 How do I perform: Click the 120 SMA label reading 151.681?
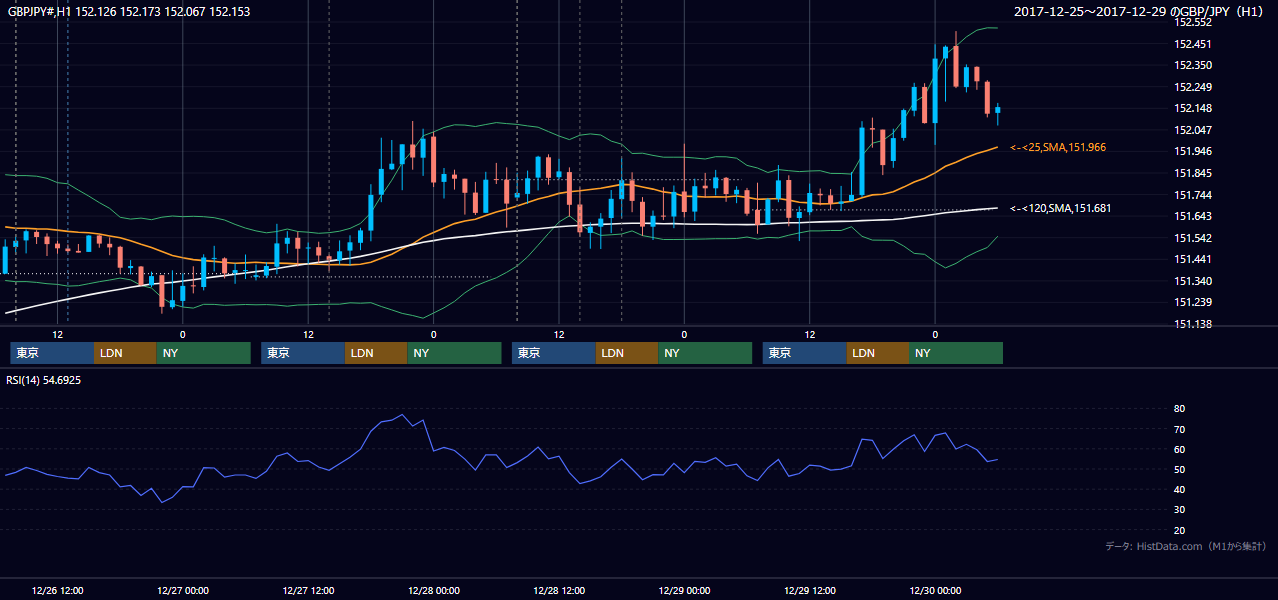[x=1060, y=208]
